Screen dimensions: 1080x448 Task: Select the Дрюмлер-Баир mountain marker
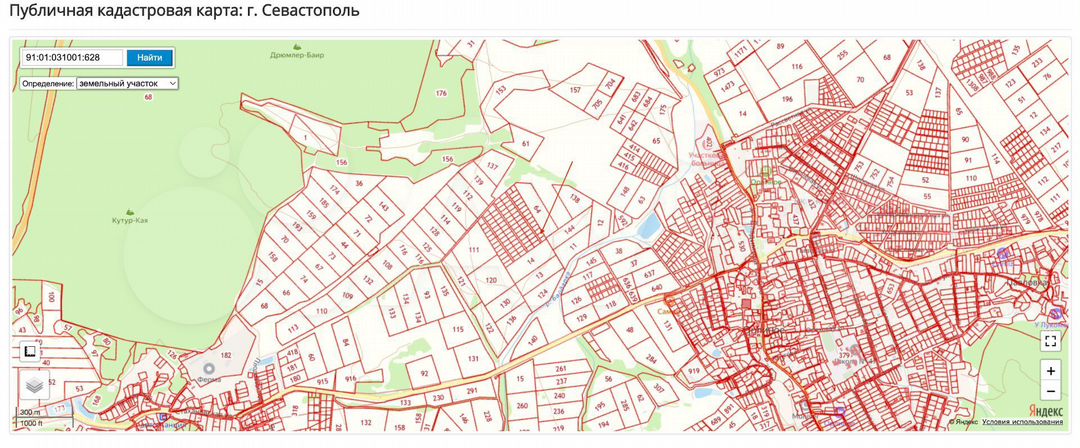(297, 46)
